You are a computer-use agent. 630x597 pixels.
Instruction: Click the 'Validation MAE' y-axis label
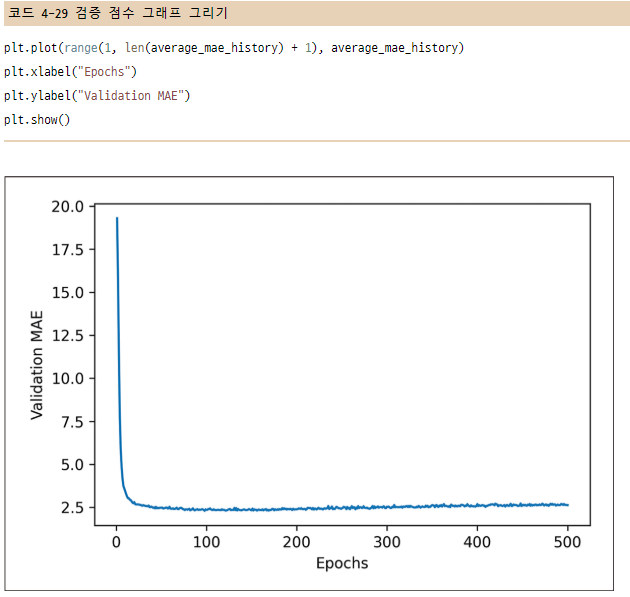[x=37, y=365]
